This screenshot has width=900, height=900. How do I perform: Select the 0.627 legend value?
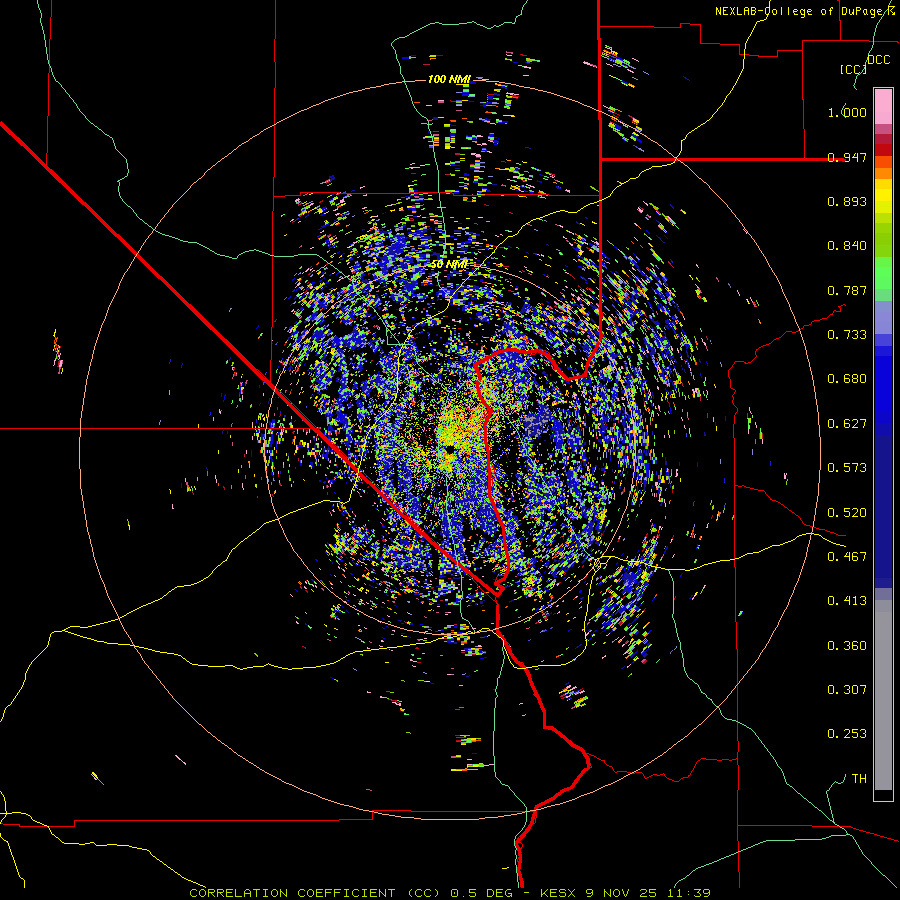click(x=847, y=424)
